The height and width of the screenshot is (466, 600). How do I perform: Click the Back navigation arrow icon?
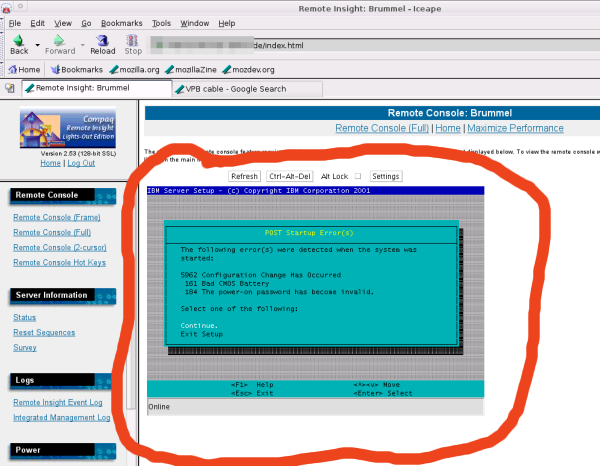point(18,41)
